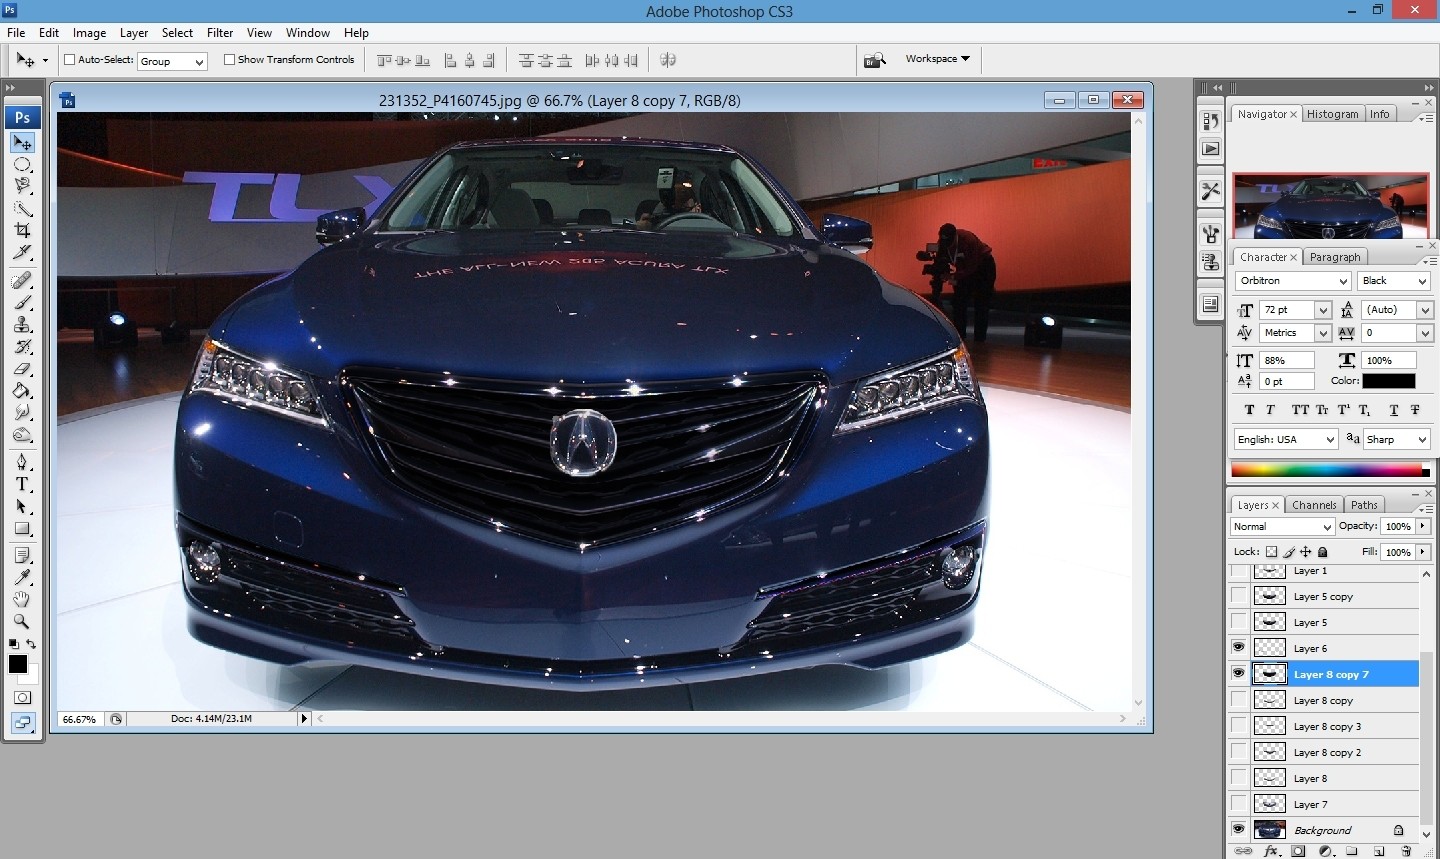Add layer mask icon

[1298, 851]
